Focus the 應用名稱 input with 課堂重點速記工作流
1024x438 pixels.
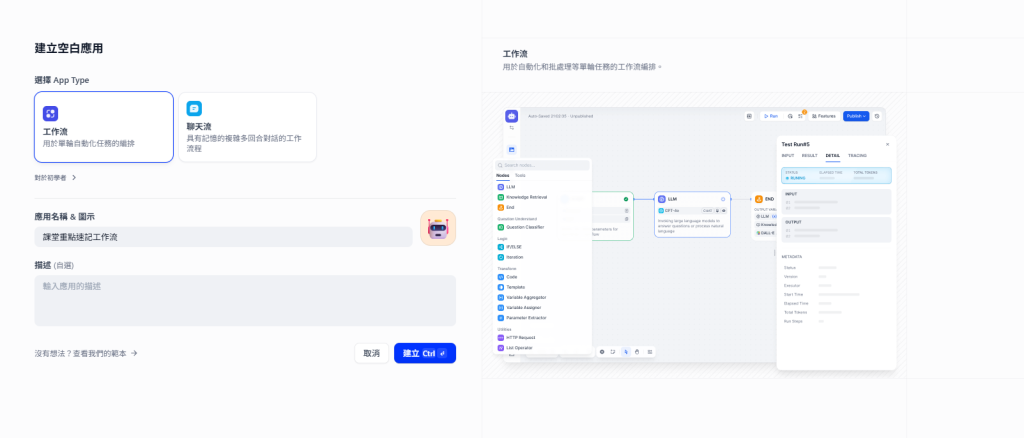223,237
